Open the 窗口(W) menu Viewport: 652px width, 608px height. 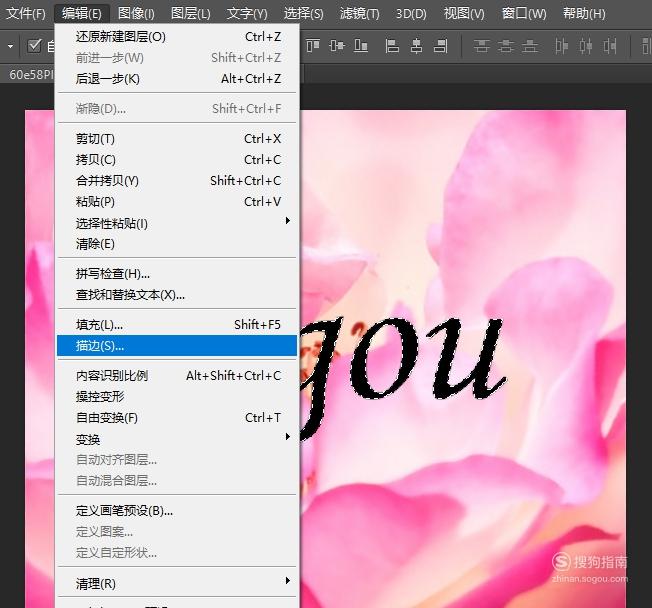tap(524, 14)
